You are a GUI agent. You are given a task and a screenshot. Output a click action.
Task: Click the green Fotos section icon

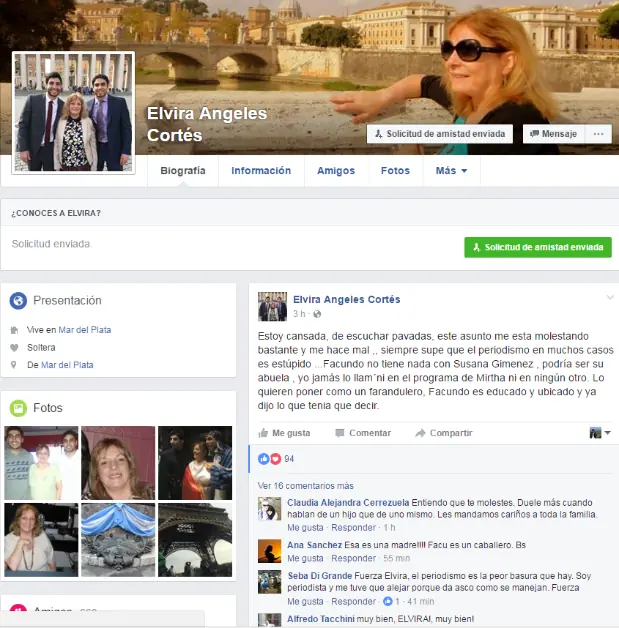click(x=18, y=408)
